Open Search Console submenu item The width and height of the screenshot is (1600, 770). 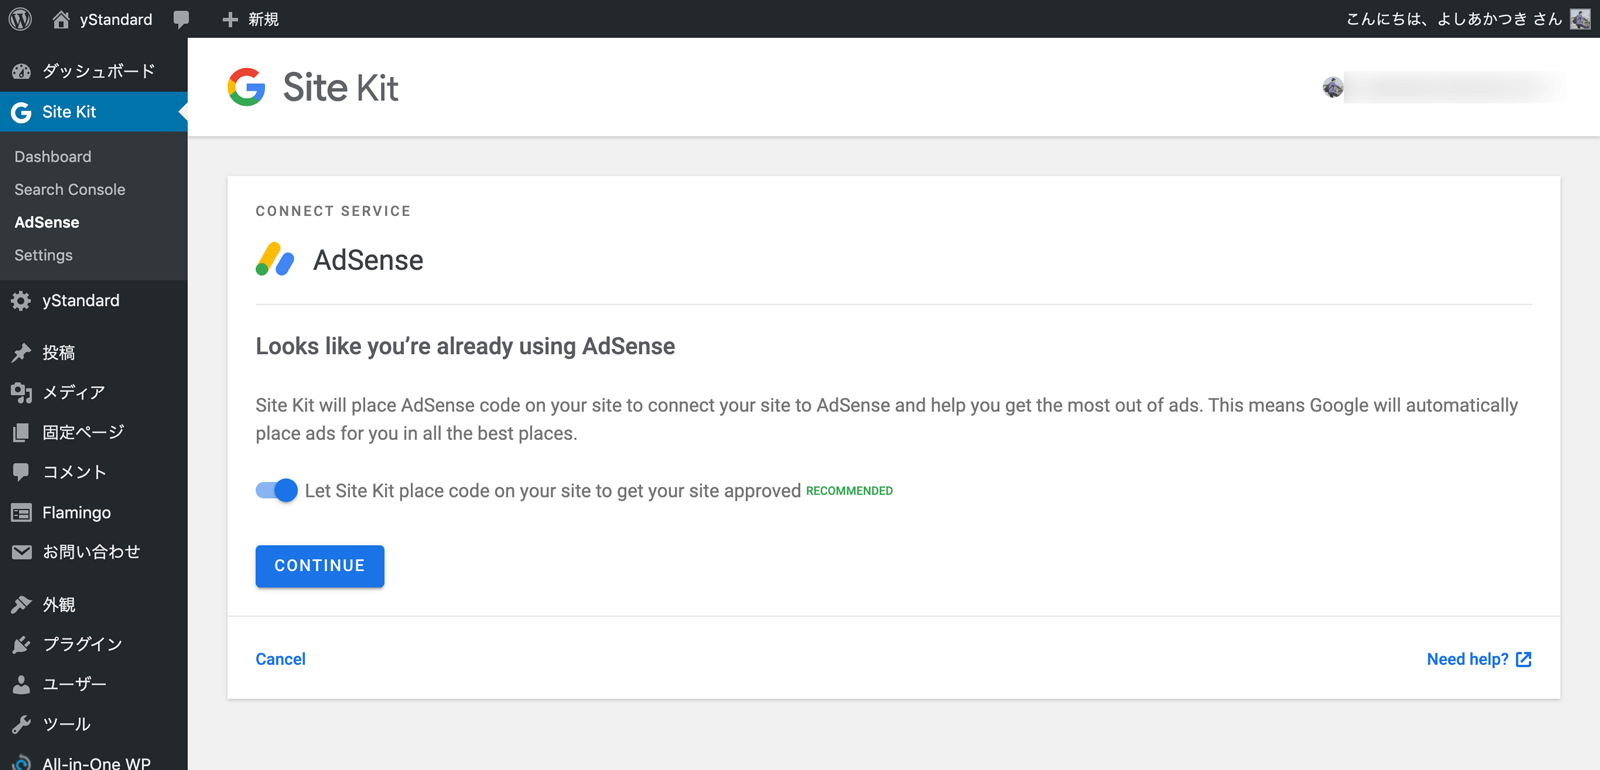[70, 189]
